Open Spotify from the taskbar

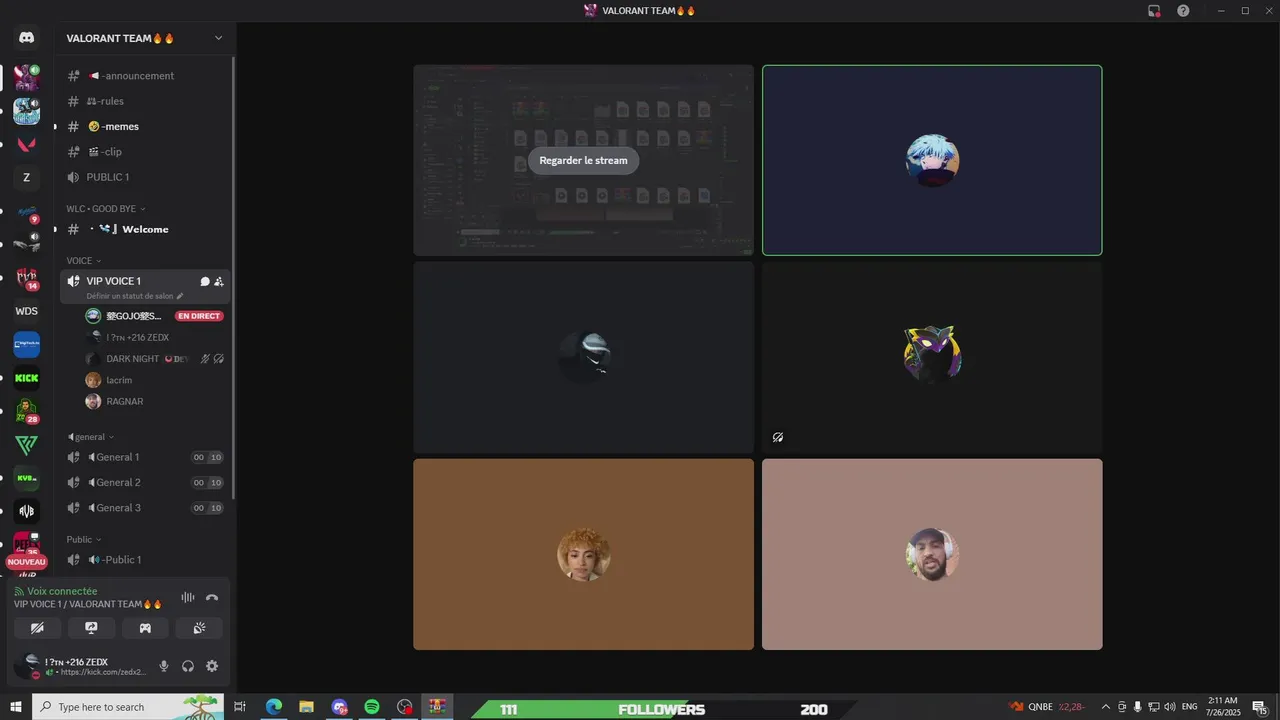pyautogui.click(x=372, y=707)
